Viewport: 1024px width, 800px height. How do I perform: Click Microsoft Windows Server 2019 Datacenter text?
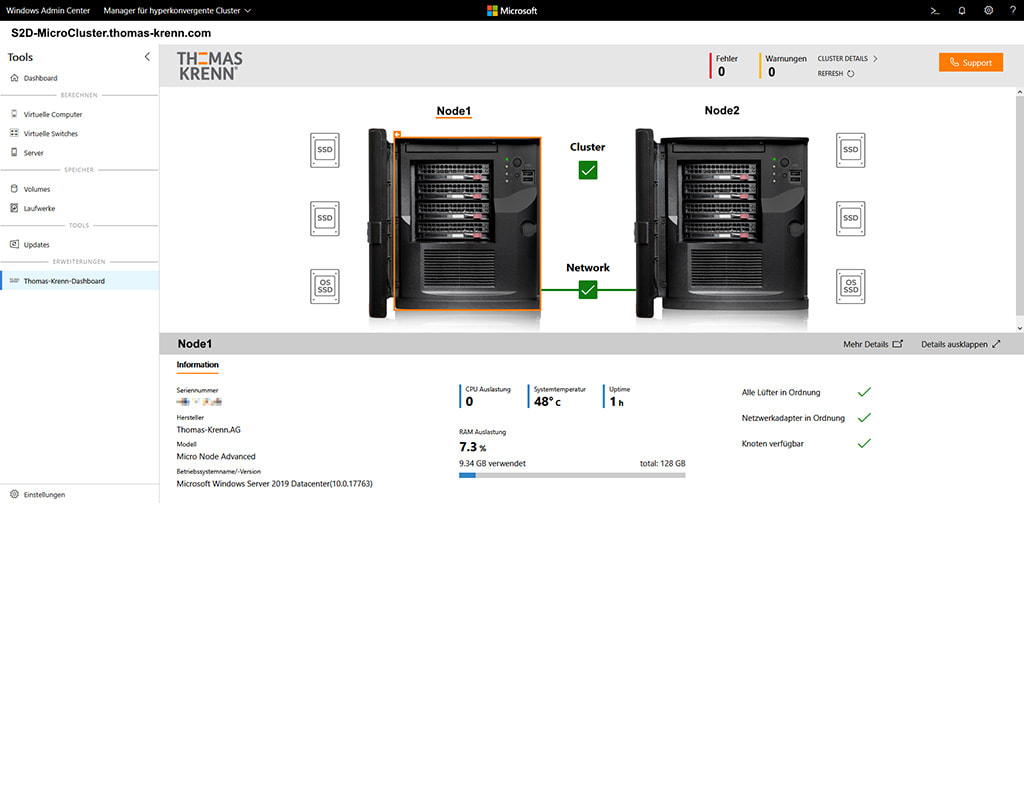click(274, 484)
